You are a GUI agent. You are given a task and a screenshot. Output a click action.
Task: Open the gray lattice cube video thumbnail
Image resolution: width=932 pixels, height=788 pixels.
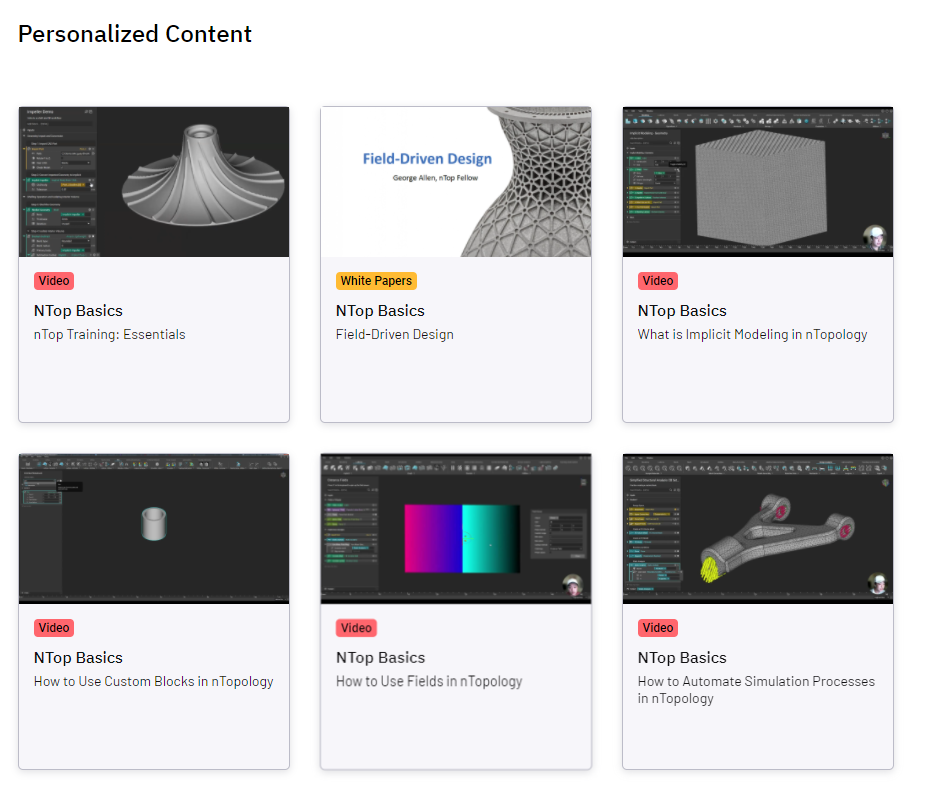point(758,182)
